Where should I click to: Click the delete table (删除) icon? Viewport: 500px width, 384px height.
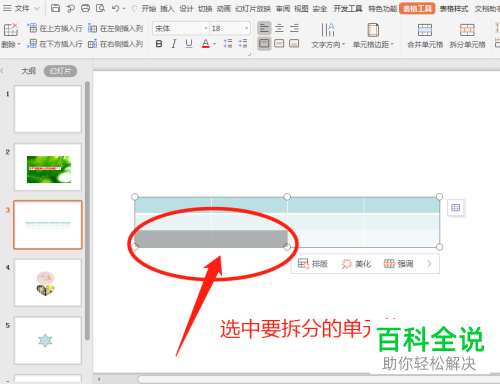tap(10, 30)
